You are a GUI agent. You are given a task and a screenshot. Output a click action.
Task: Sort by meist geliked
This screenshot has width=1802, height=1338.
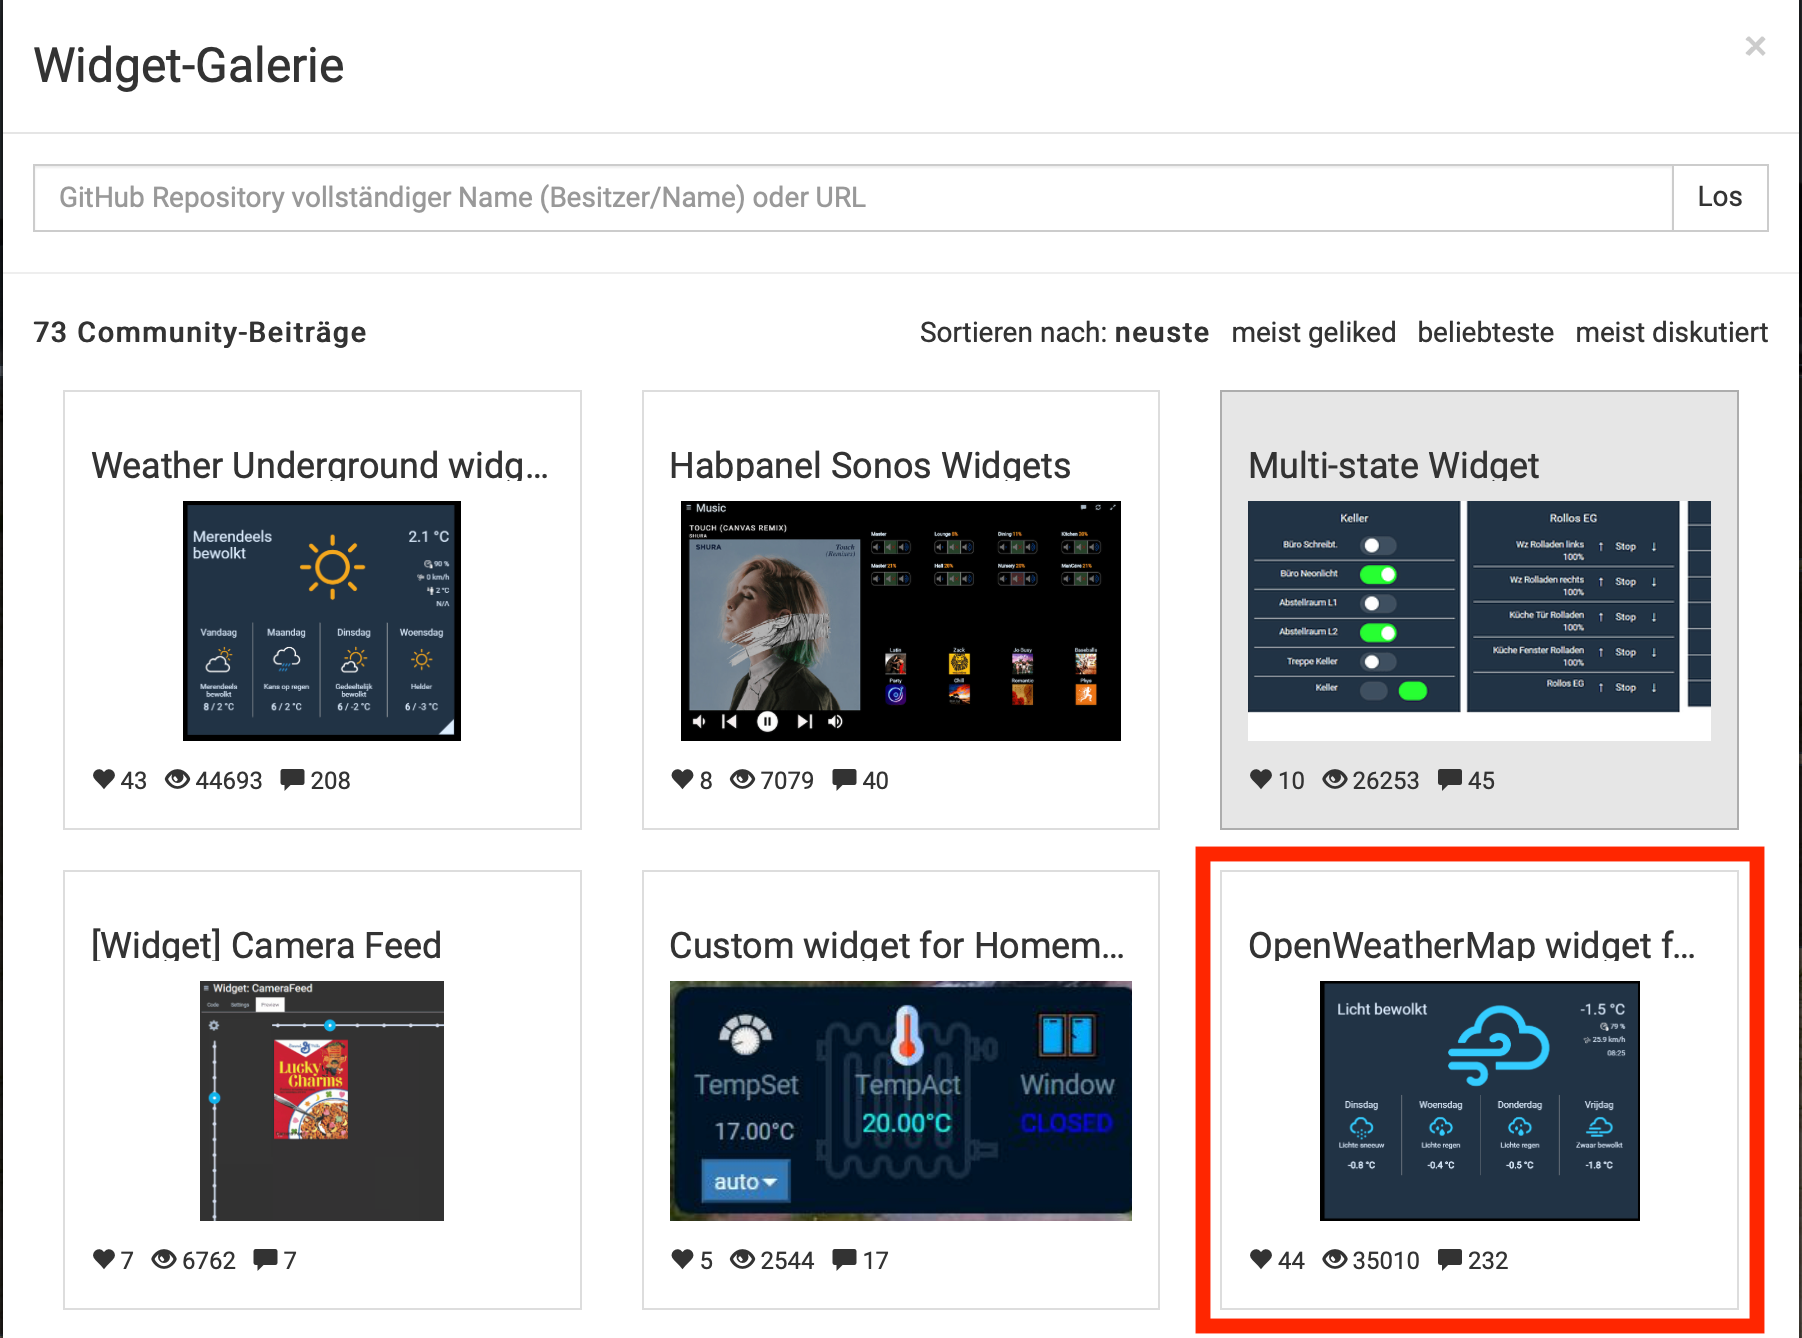coord(1313,332)
